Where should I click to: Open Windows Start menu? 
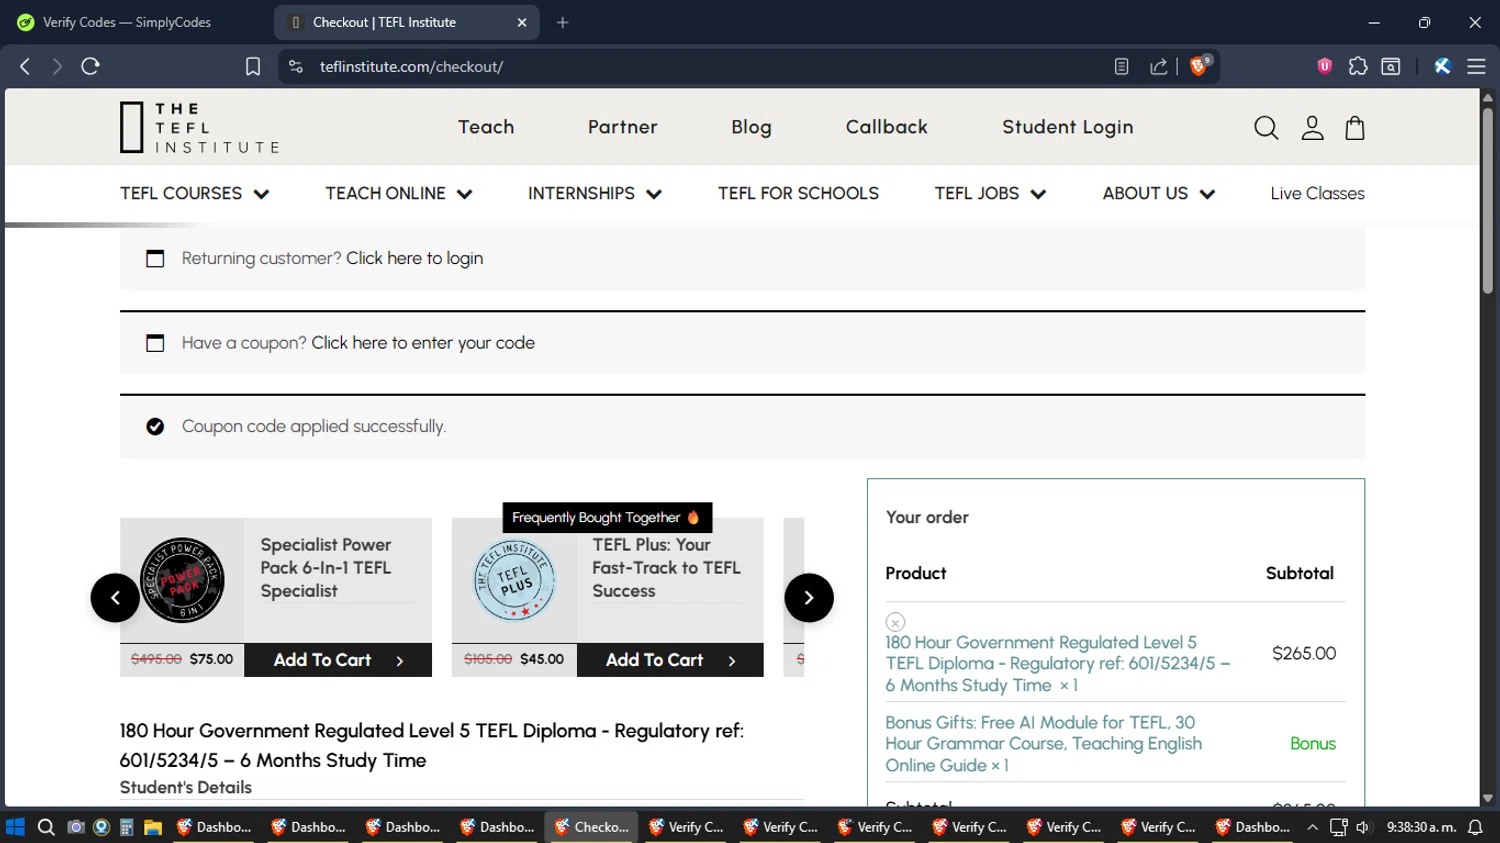pyautogui.click(x=15, y=827)
